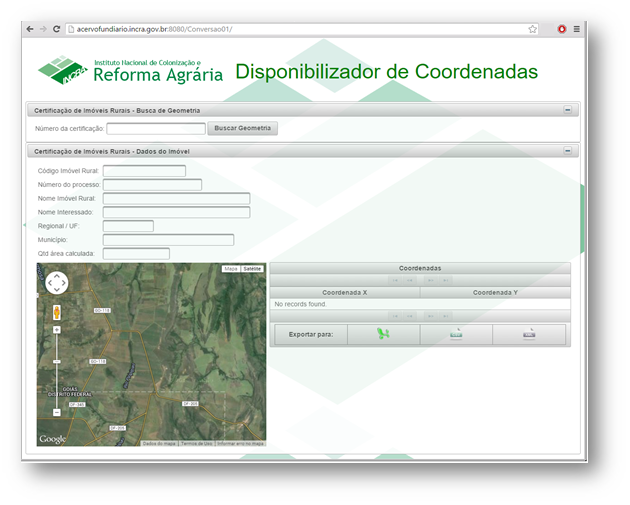Export coordinates using the rightmost file icon
The height and width of the screenshot is (505, 630).
529,334
